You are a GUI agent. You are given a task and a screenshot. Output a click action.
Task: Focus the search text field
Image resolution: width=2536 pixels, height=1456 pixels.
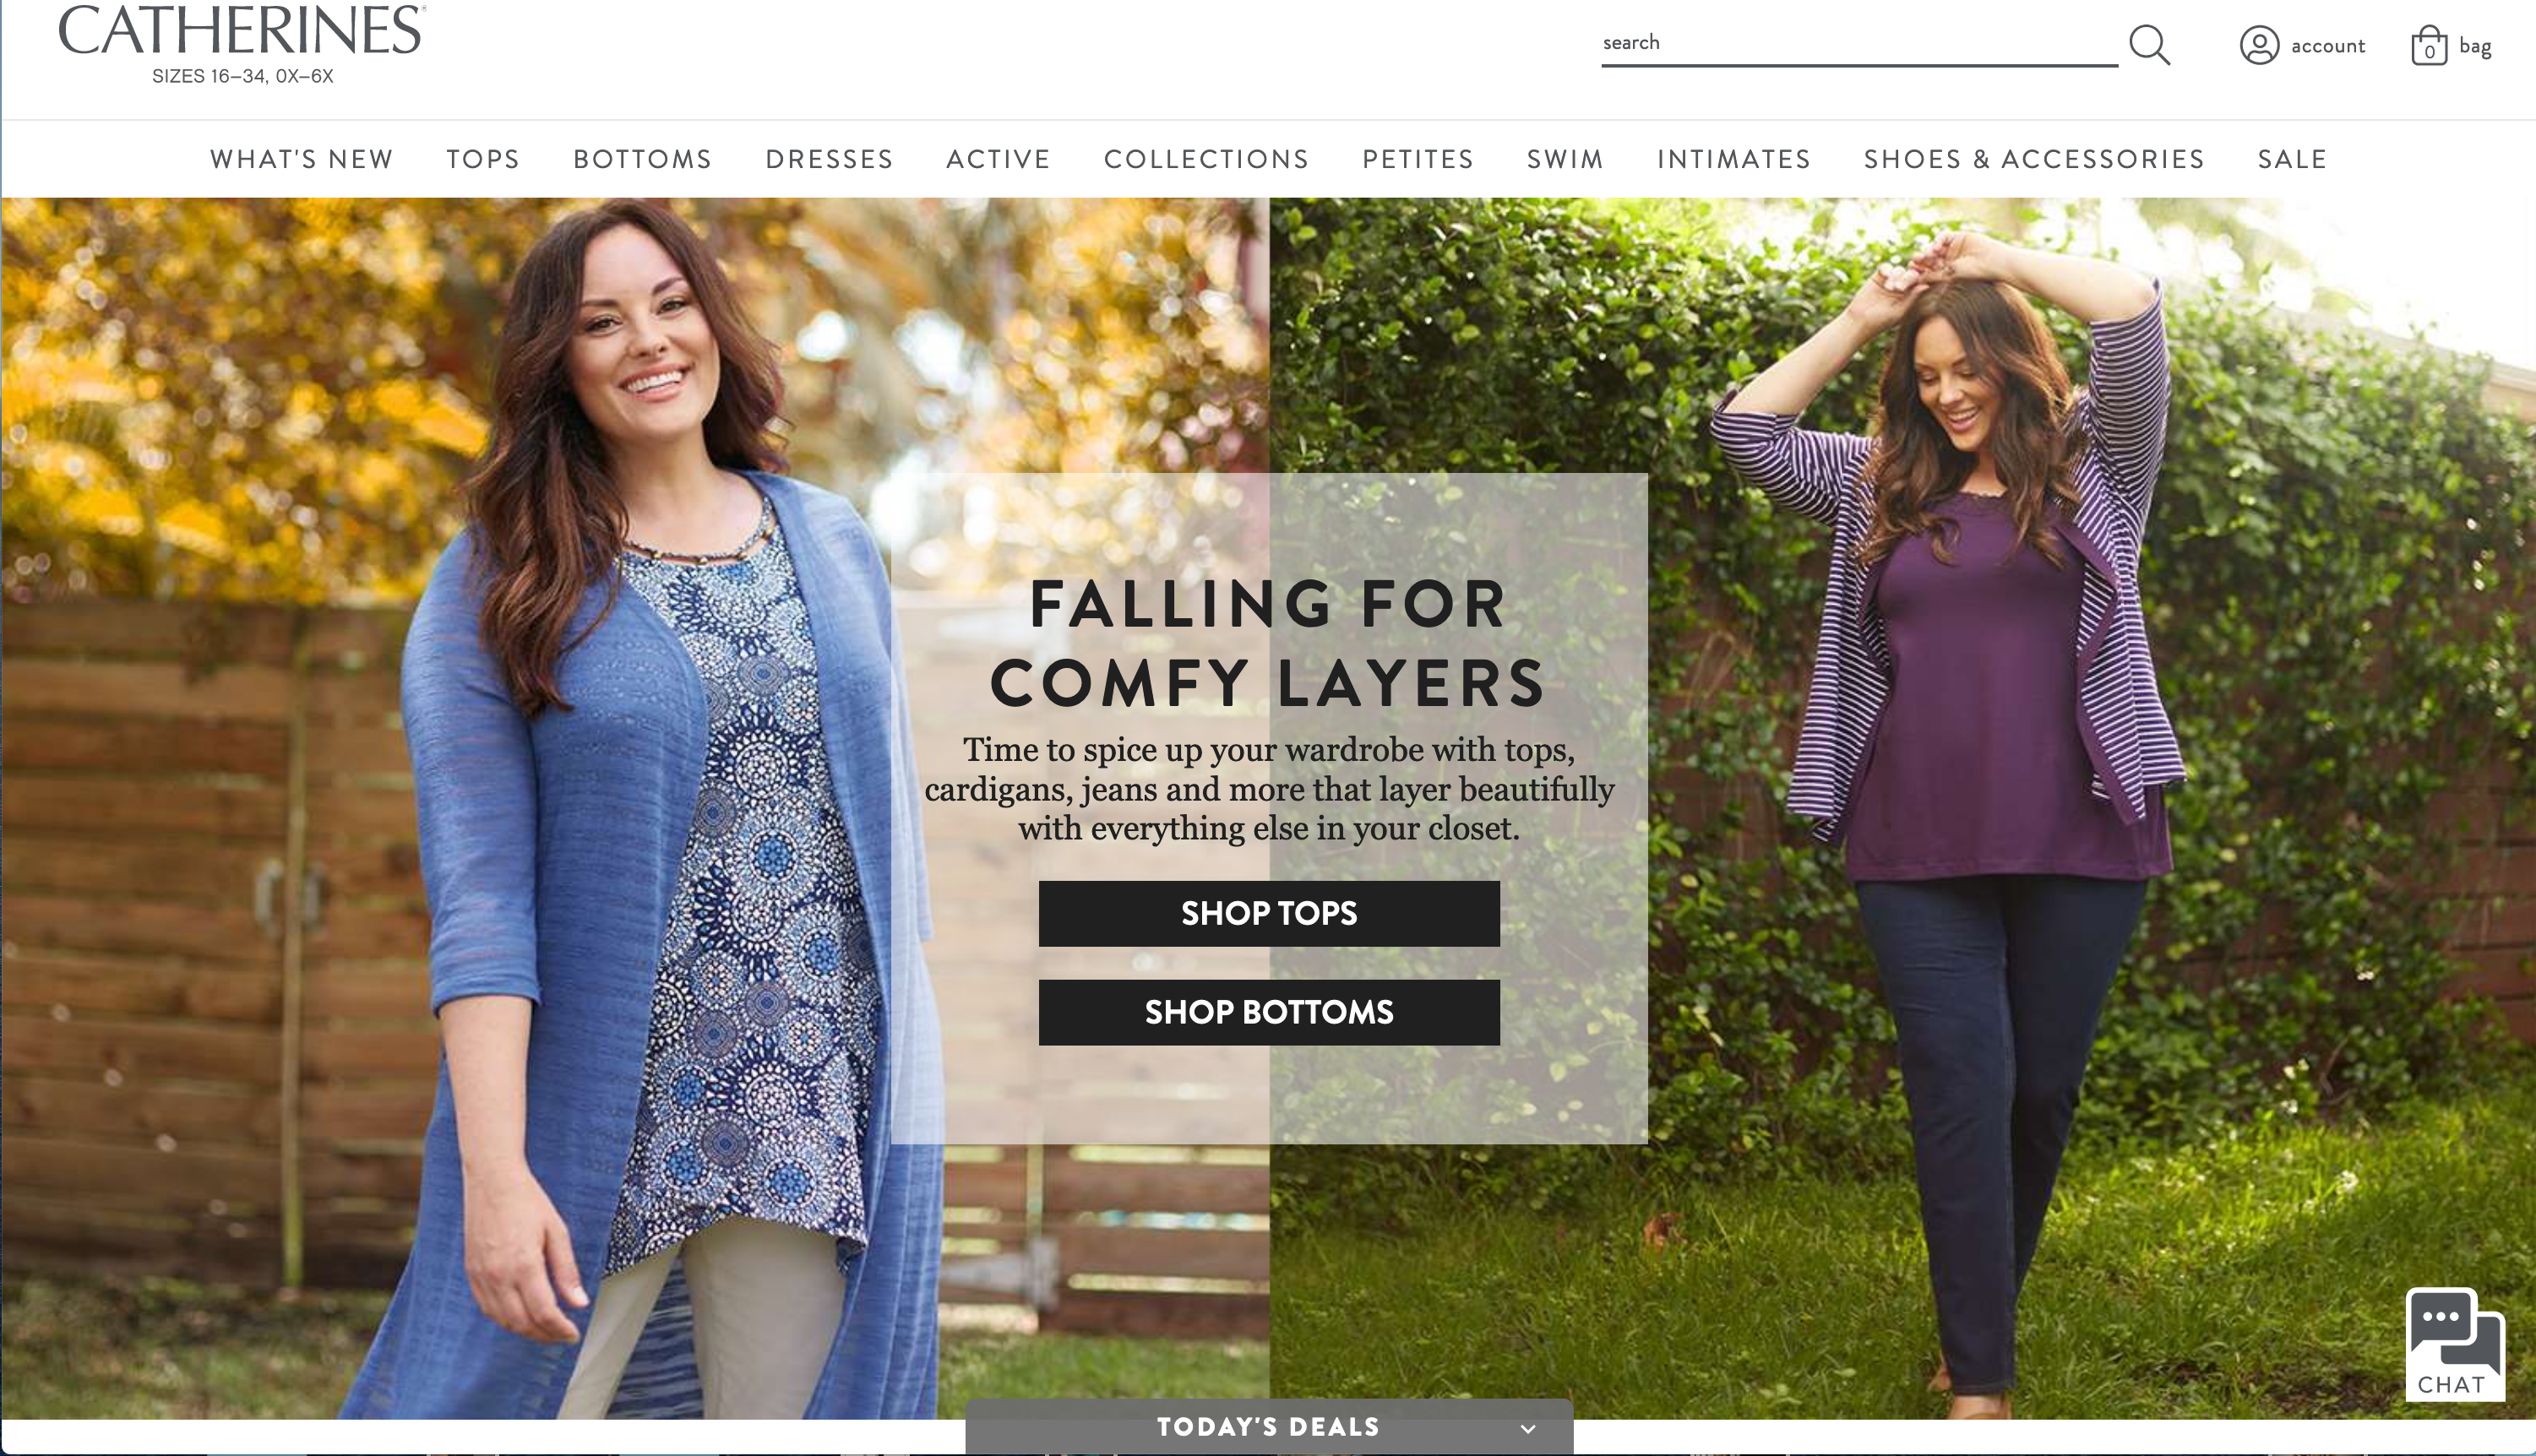(1859, 43)
